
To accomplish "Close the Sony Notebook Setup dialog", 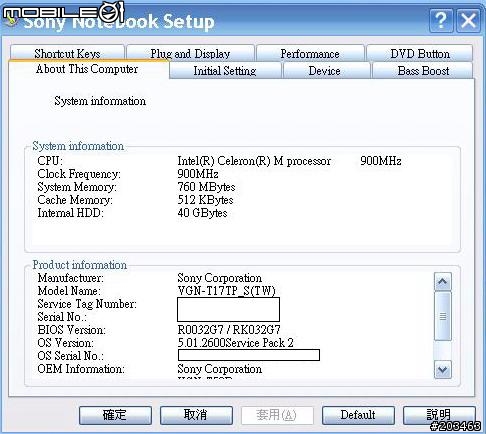I will [468, 21].
